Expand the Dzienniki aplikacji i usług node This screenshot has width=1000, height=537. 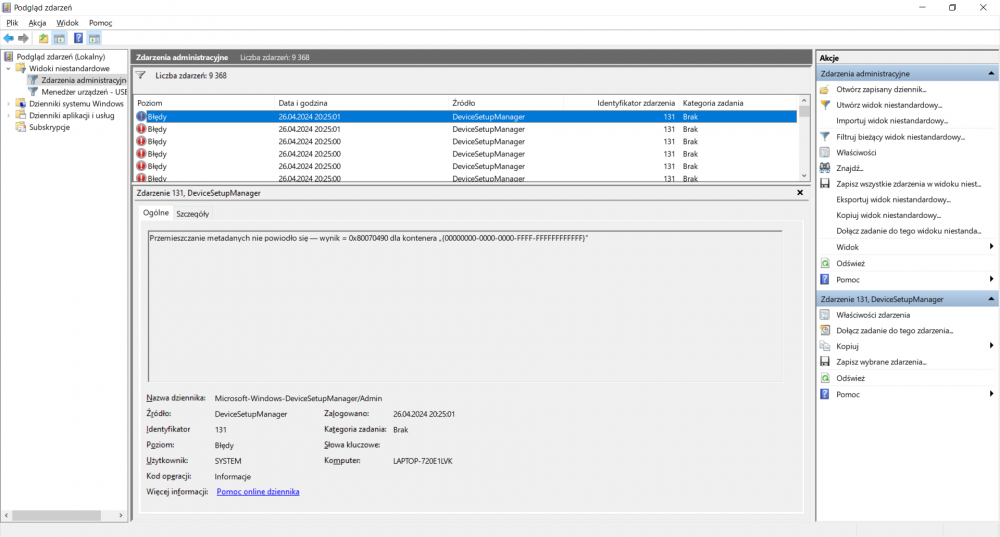8,115
